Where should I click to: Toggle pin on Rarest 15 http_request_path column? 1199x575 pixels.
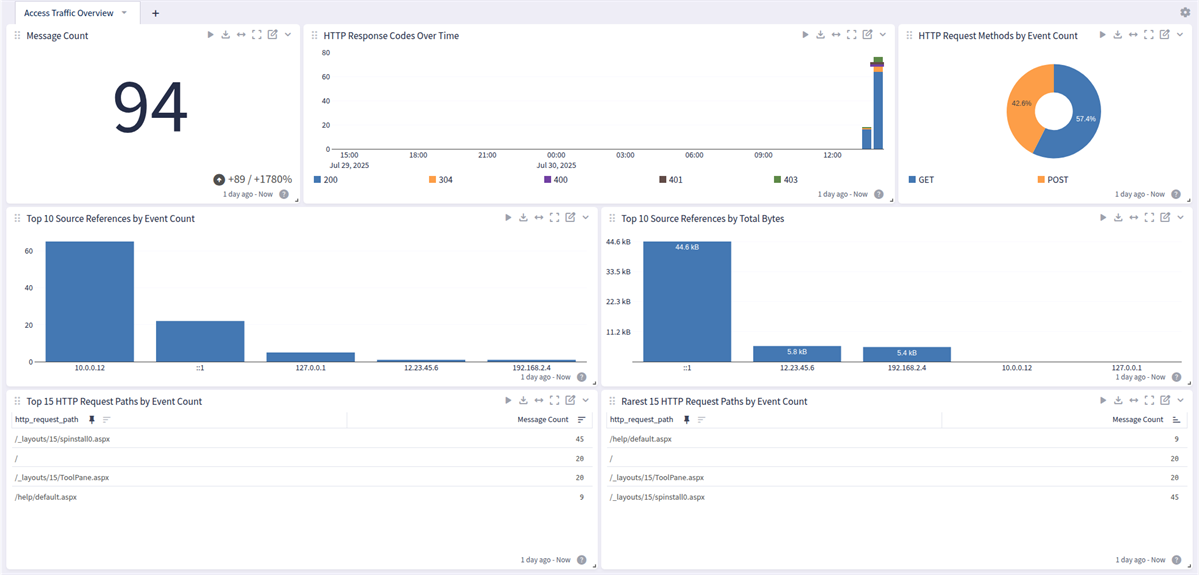687,420
